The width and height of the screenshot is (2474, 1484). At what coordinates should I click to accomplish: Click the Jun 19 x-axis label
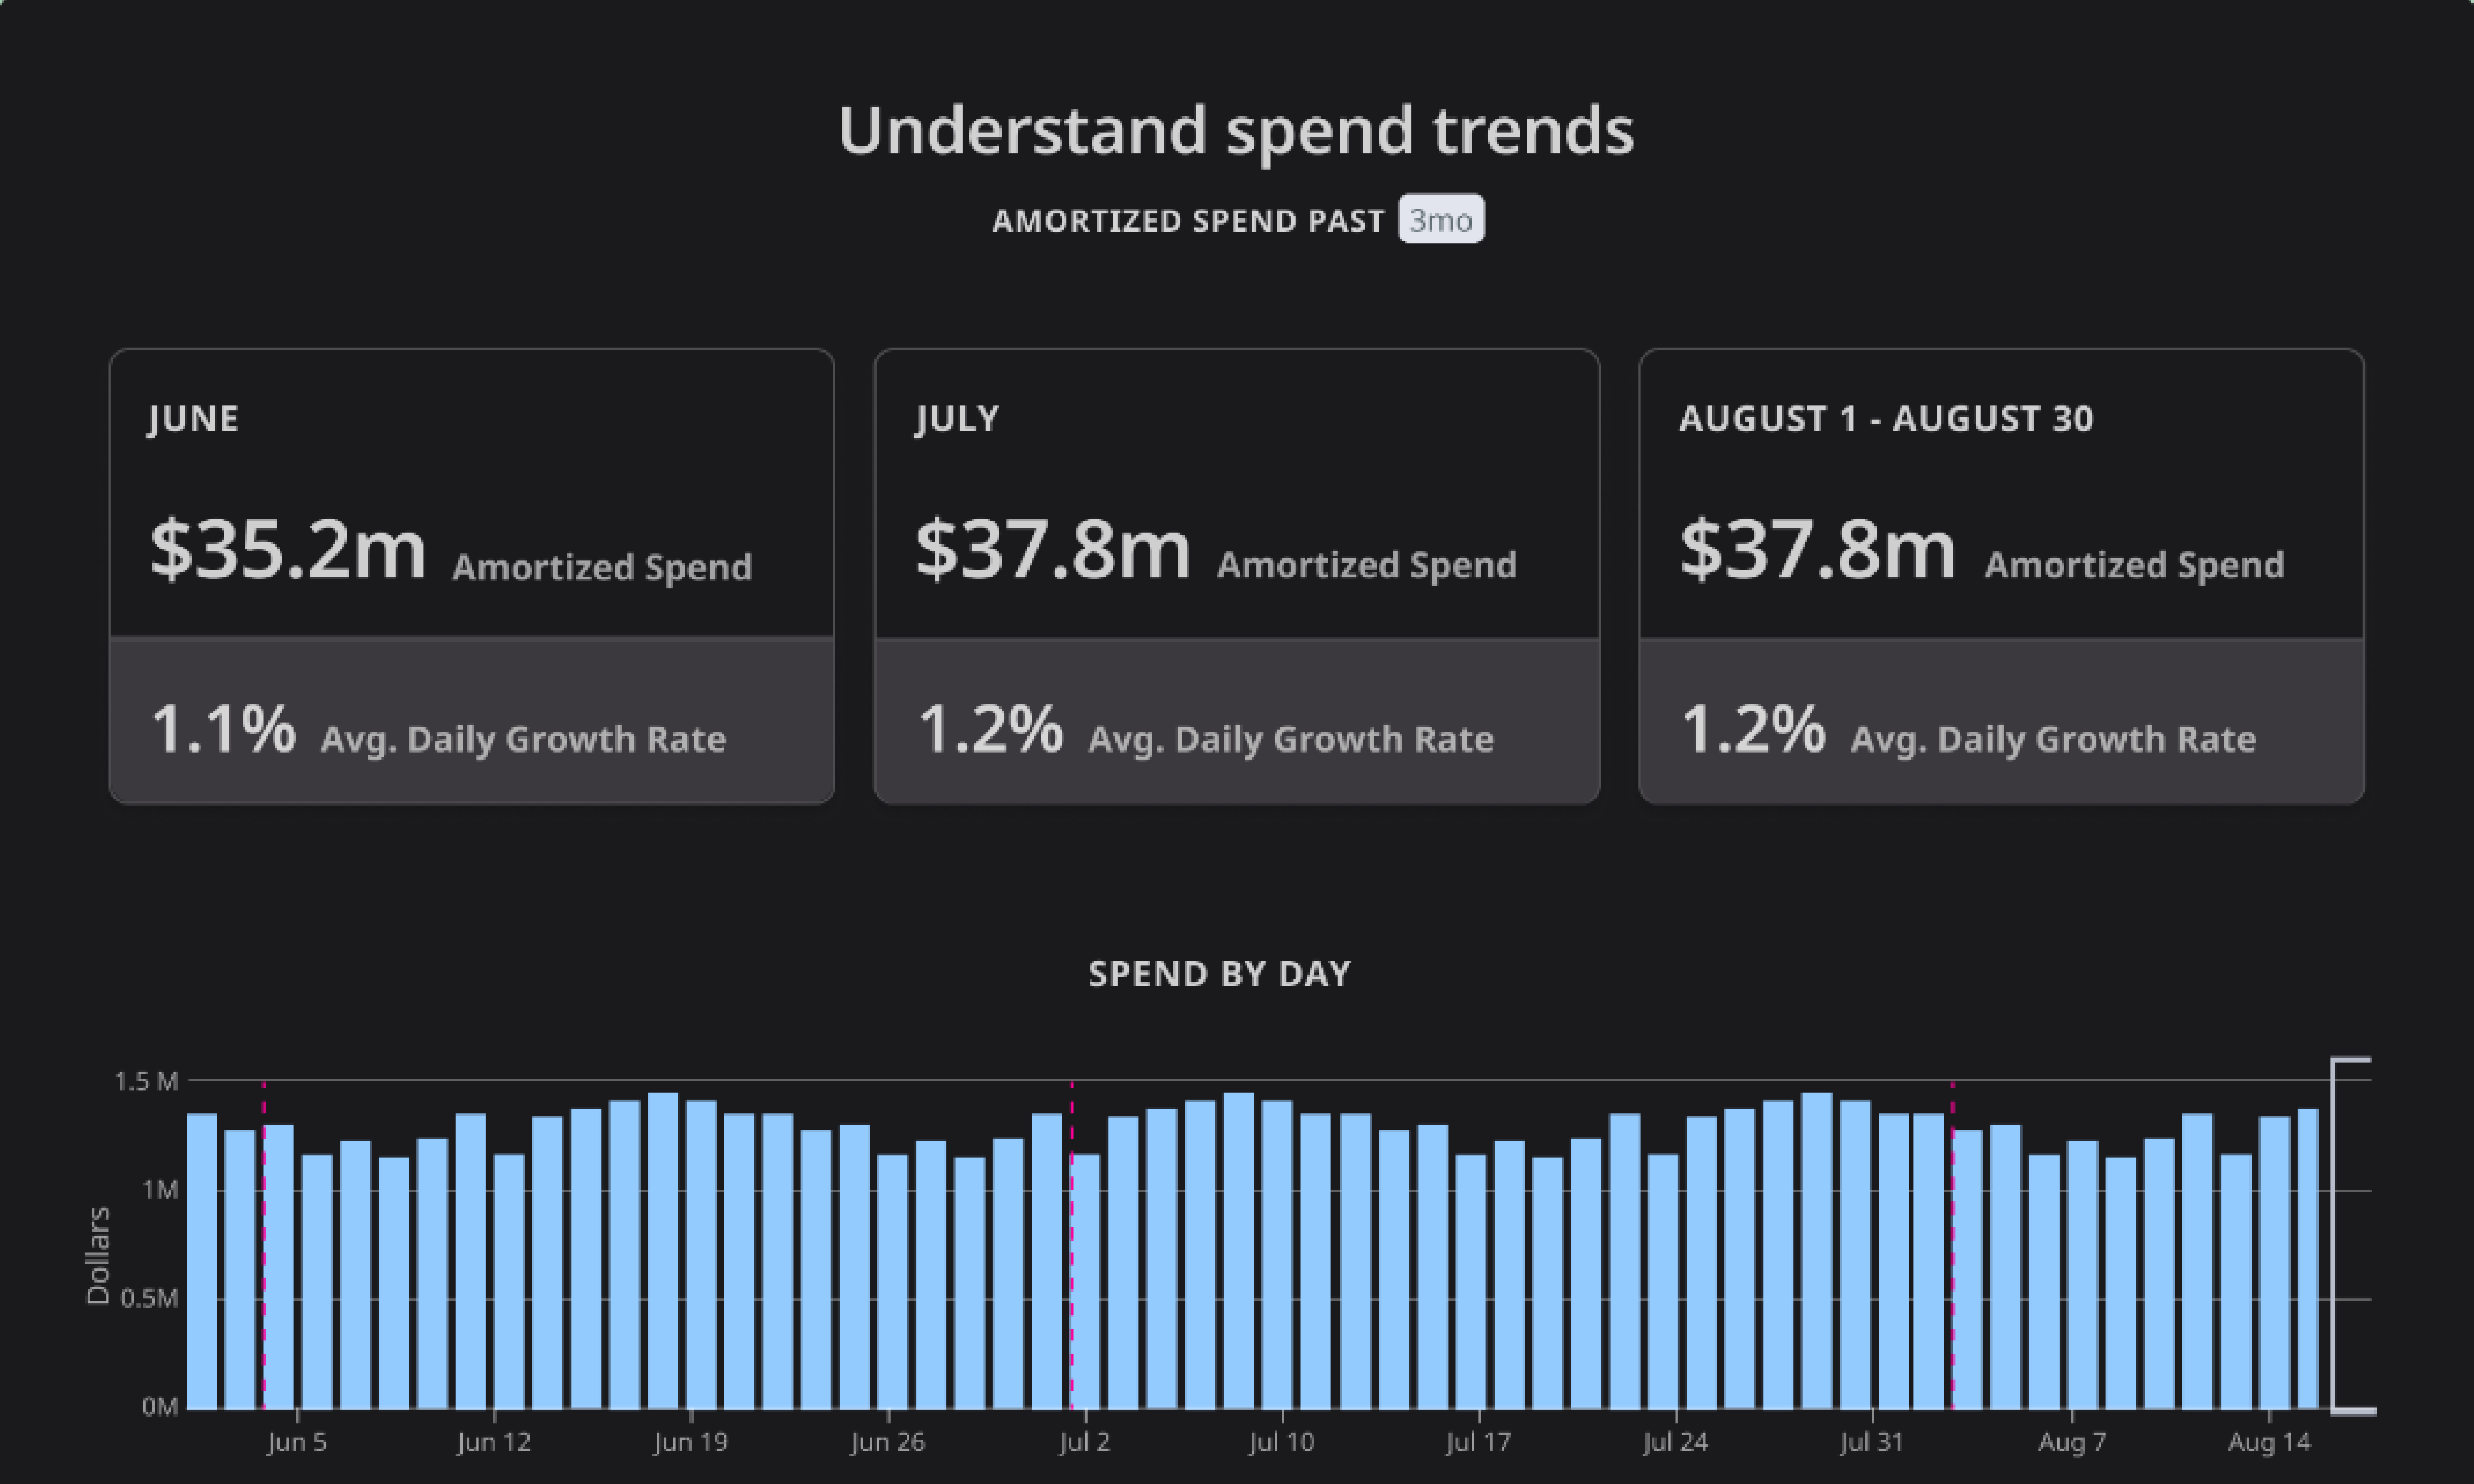pos(690,1442)
